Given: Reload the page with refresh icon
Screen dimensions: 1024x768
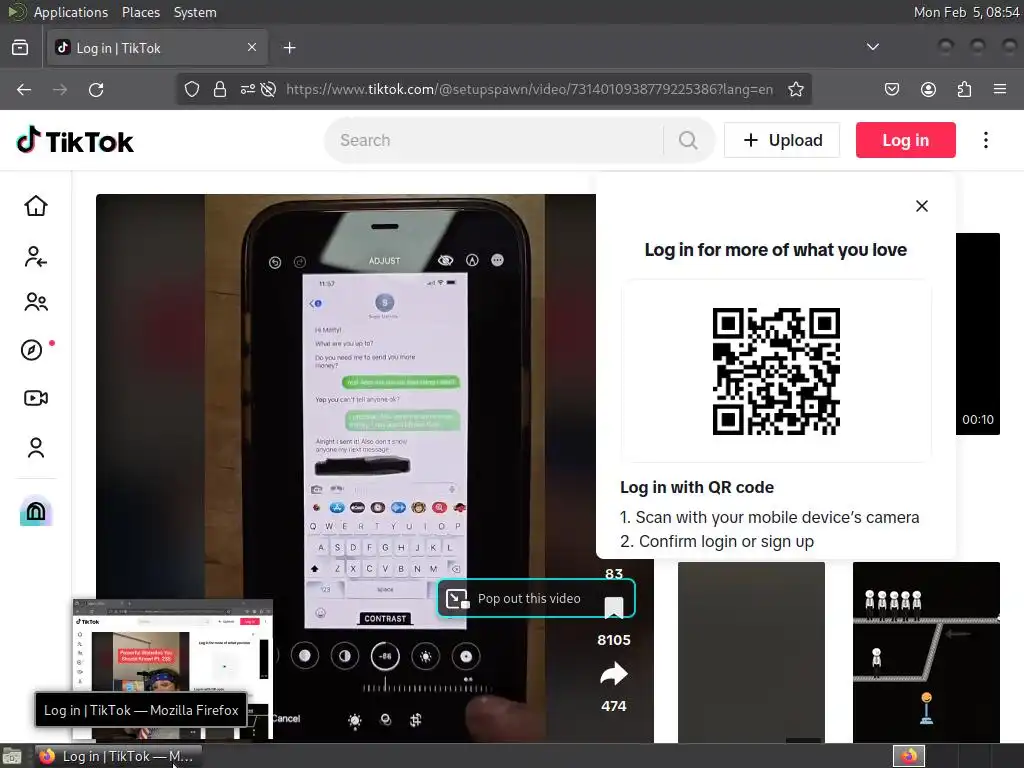Looking at the screenshot, I should point(96,89).
